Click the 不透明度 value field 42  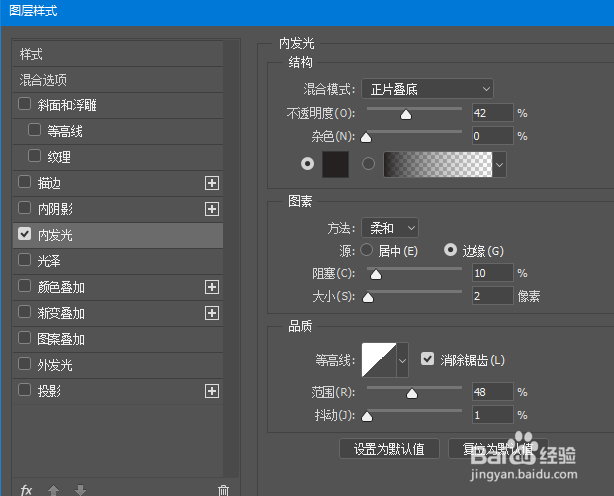point(493,113)
